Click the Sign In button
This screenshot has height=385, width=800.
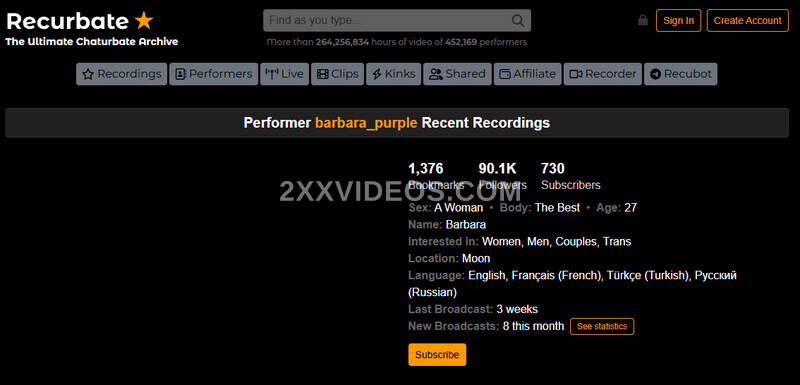pyautogui.click(x=678, y=20)
